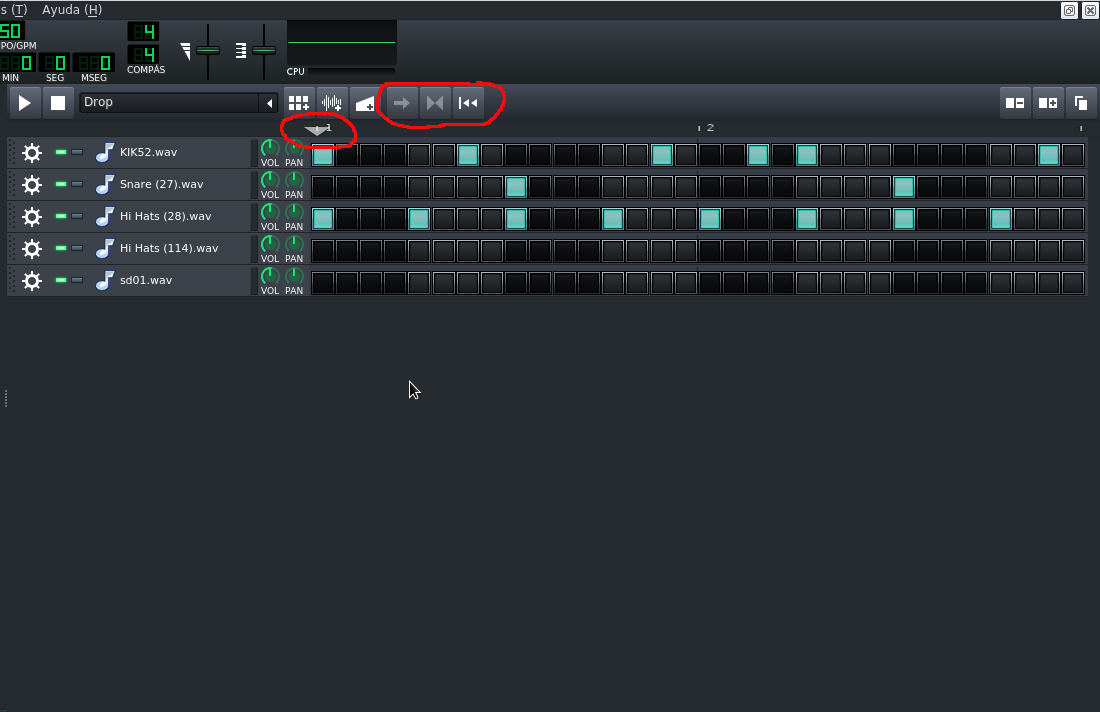Add a new sample track with waveform icon

pos(331,102)
